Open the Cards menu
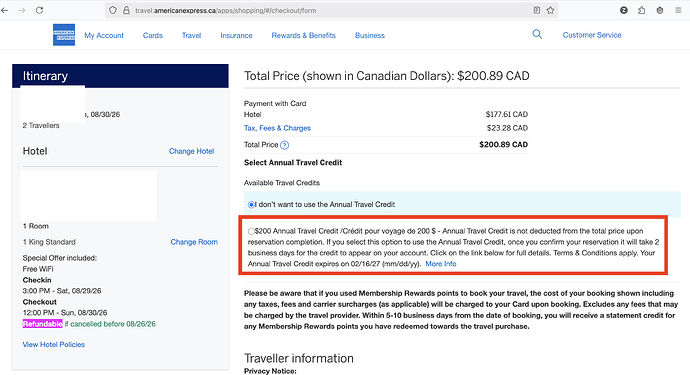 (153, 35)
